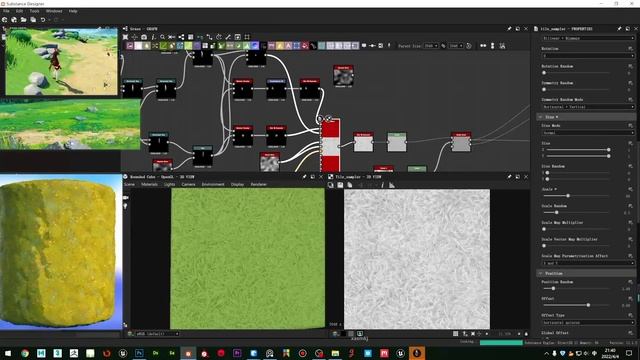Add a Blend node from node shelf
The height and width of the screenshot is (360, 640).
pos(130,46)
